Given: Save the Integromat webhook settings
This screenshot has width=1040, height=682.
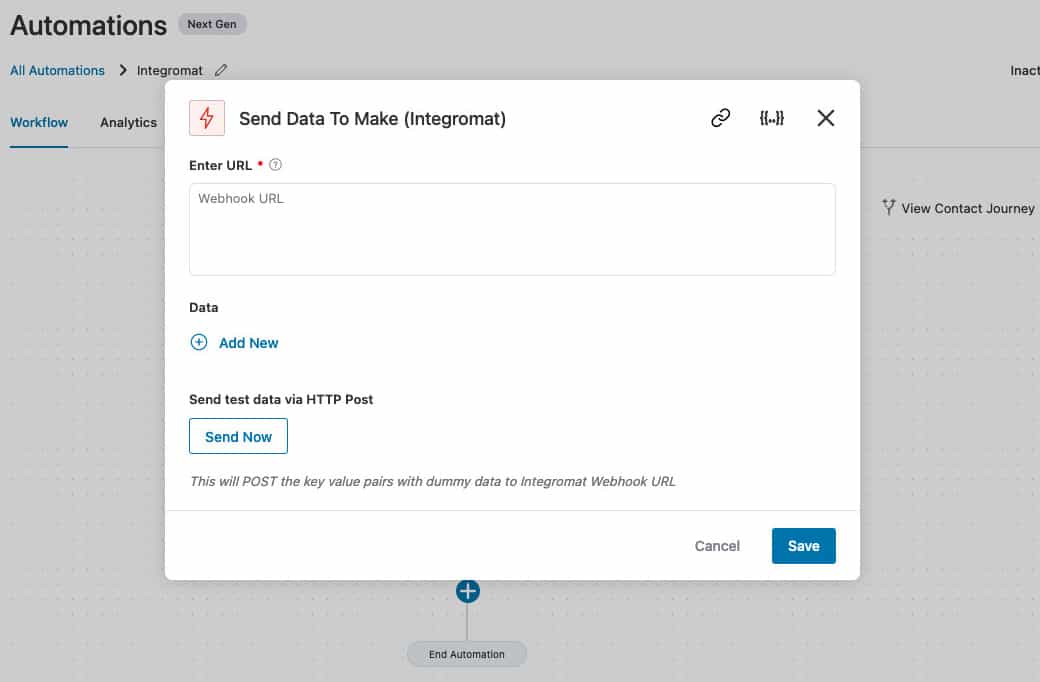Looking at the screenshot, I should (x=803, y=546).
